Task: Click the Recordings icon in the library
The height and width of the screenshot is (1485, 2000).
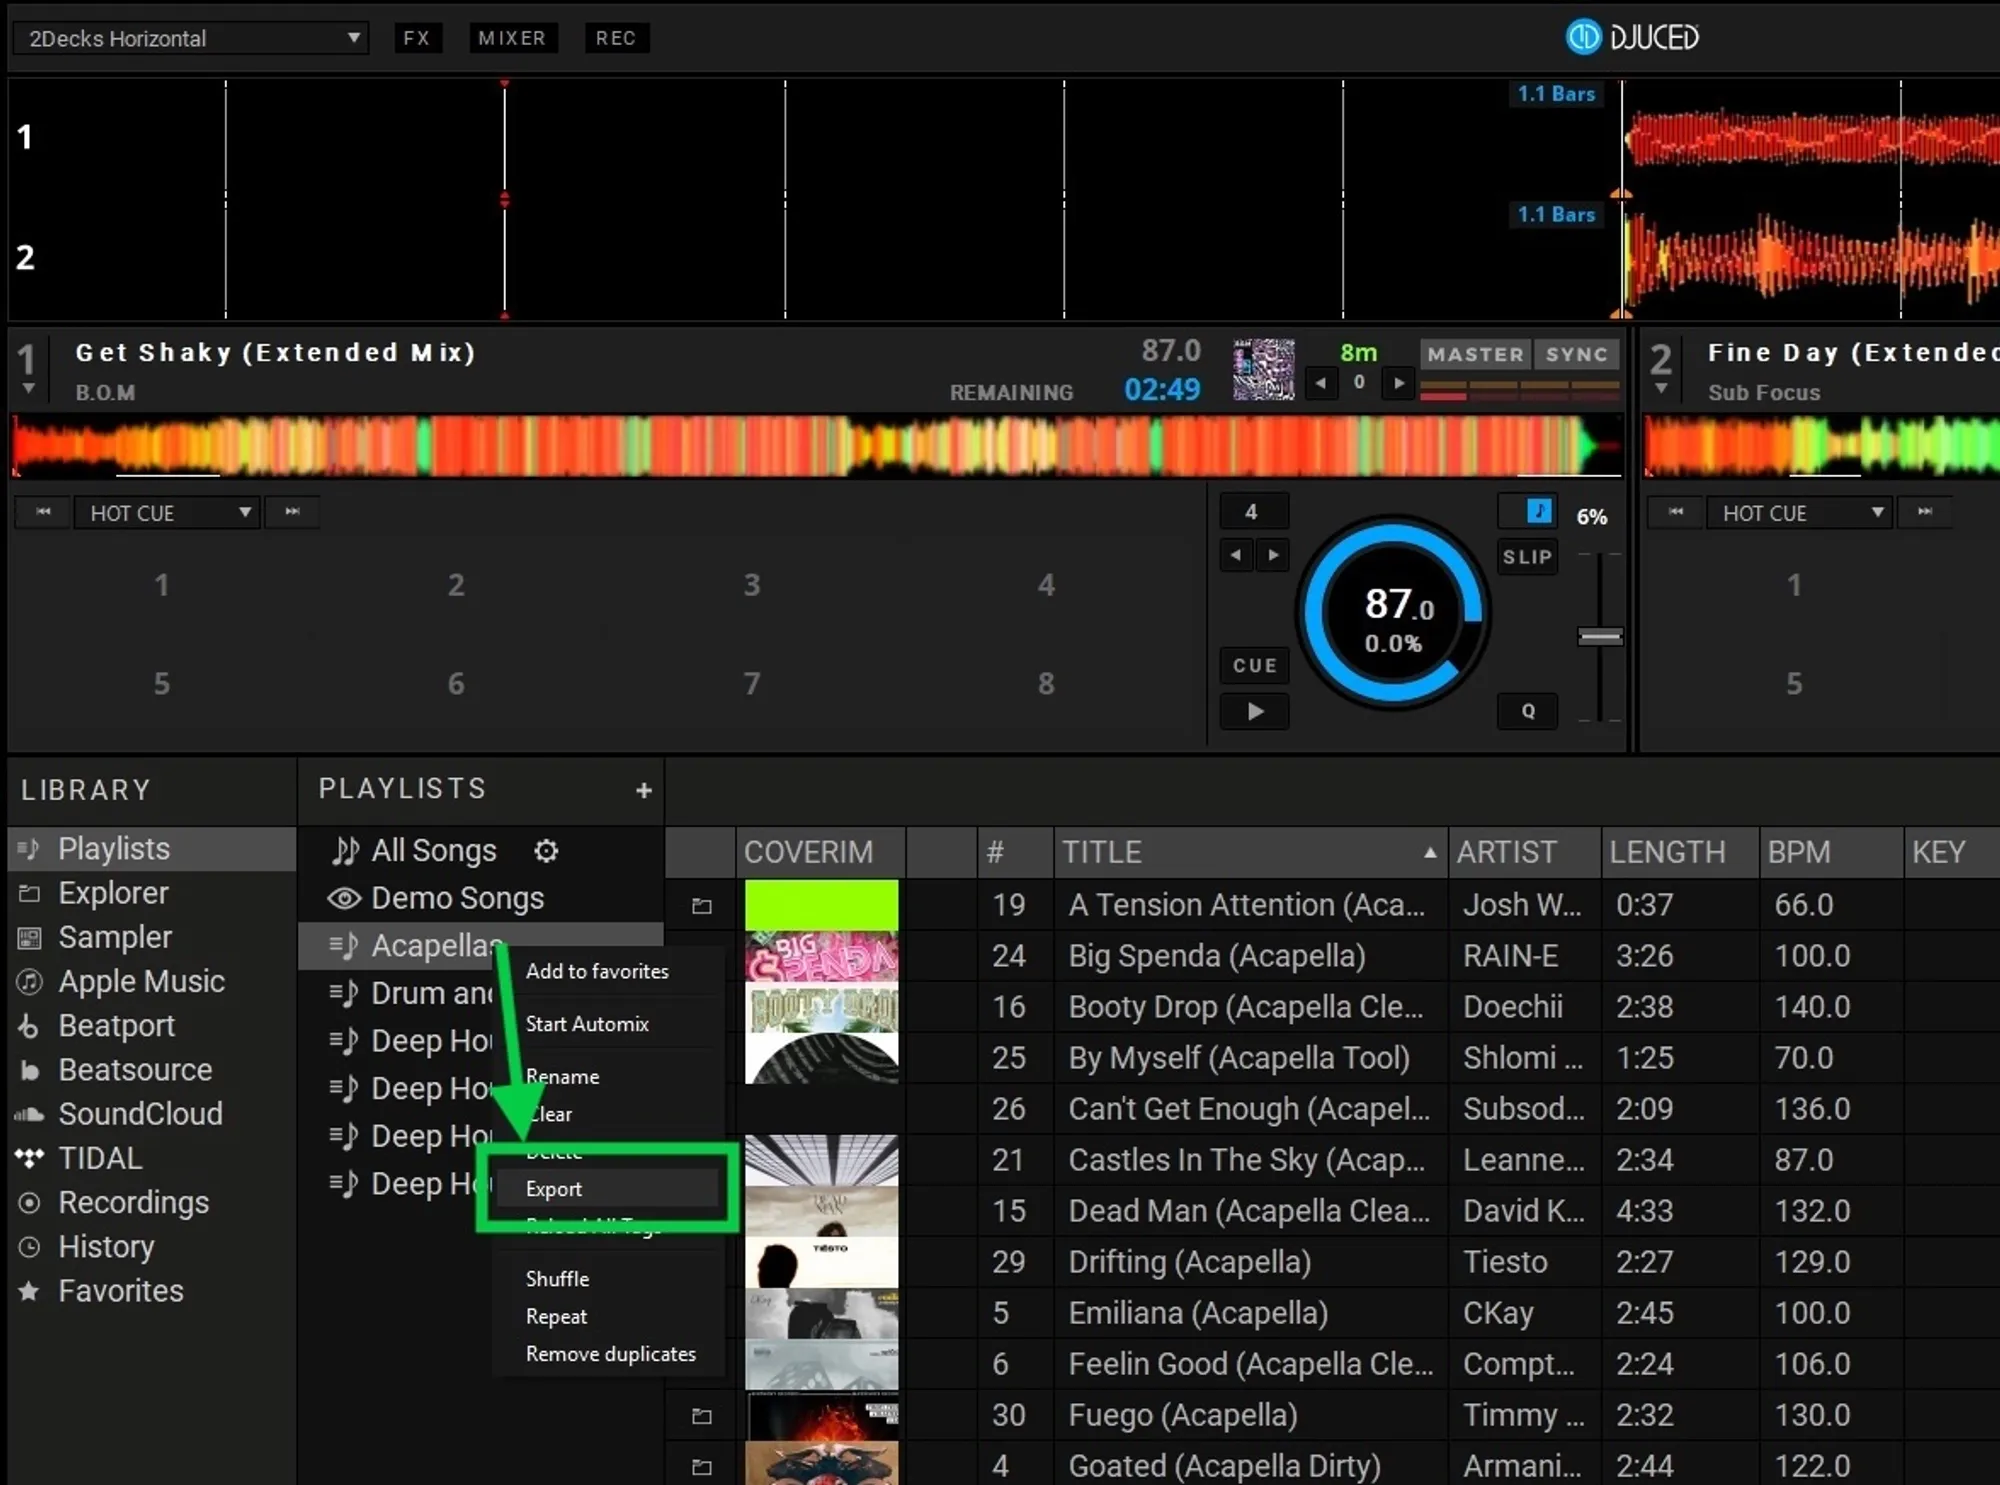Action: pos(30,1203)
